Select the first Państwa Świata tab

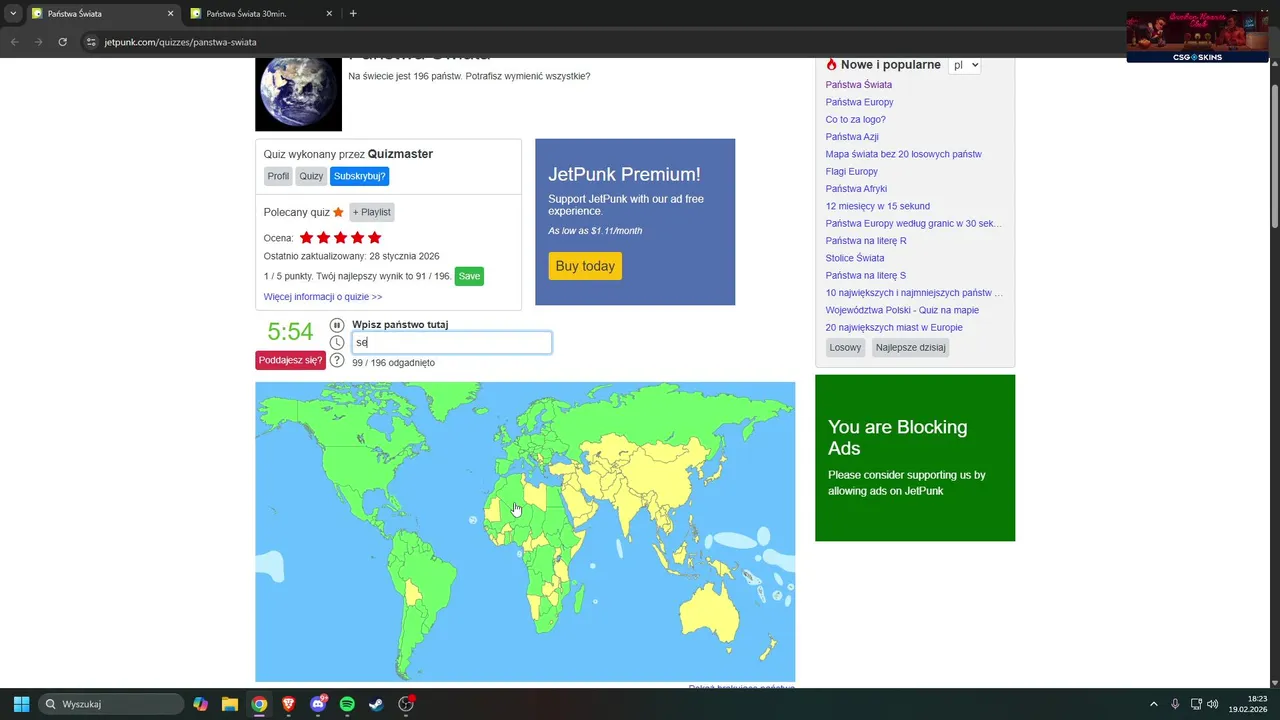pos(102,14)
